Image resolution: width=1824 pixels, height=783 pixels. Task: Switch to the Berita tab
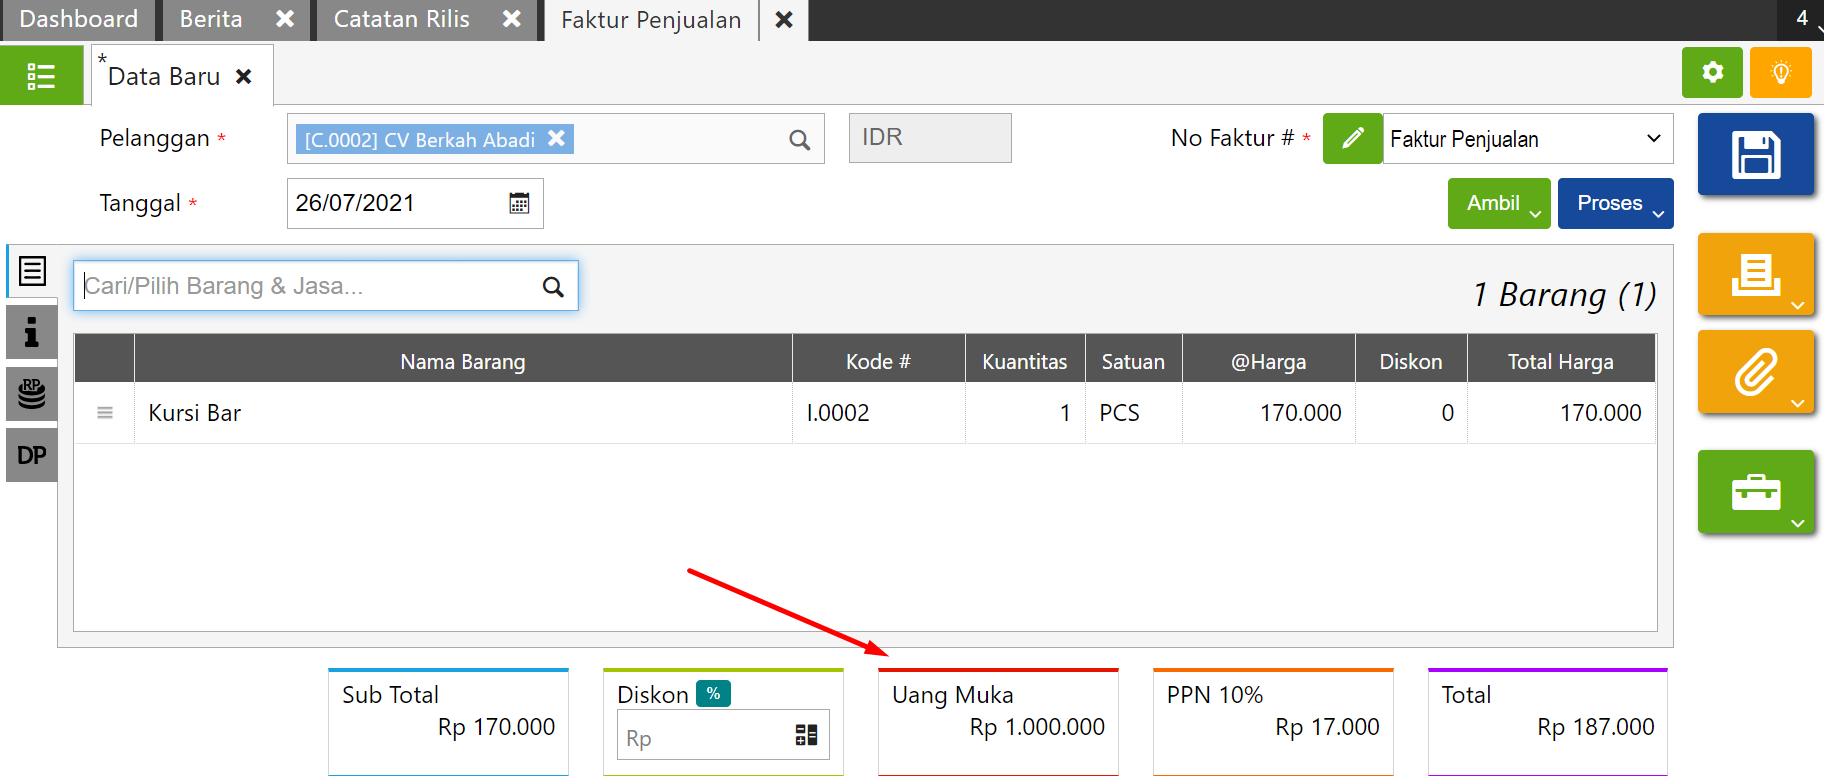pos(211,19)
